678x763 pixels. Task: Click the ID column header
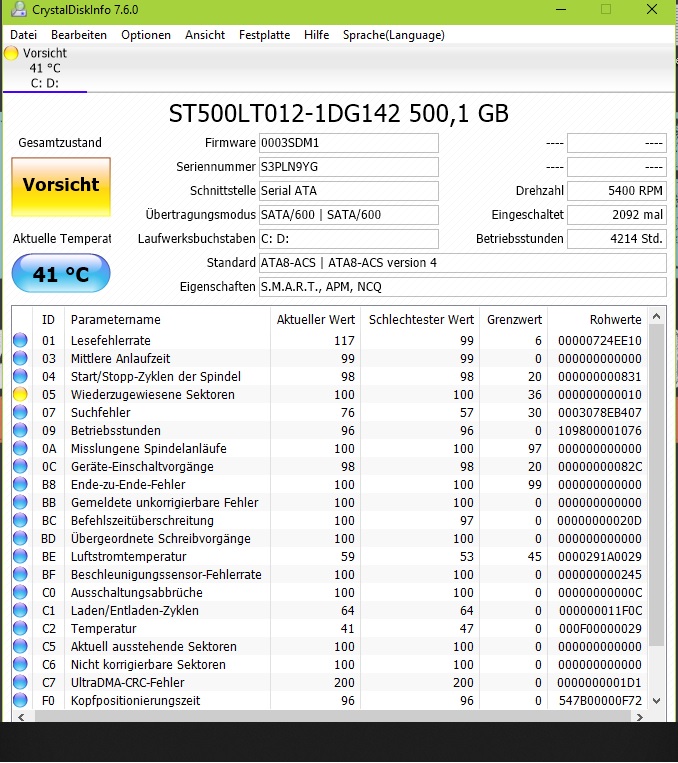tap(48, 320)
